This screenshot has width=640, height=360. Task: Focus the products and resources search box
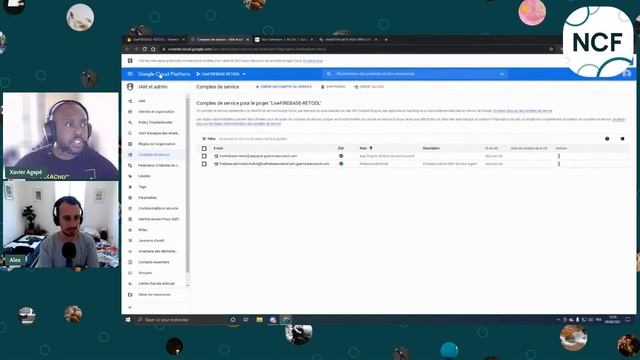pos(416,74)
